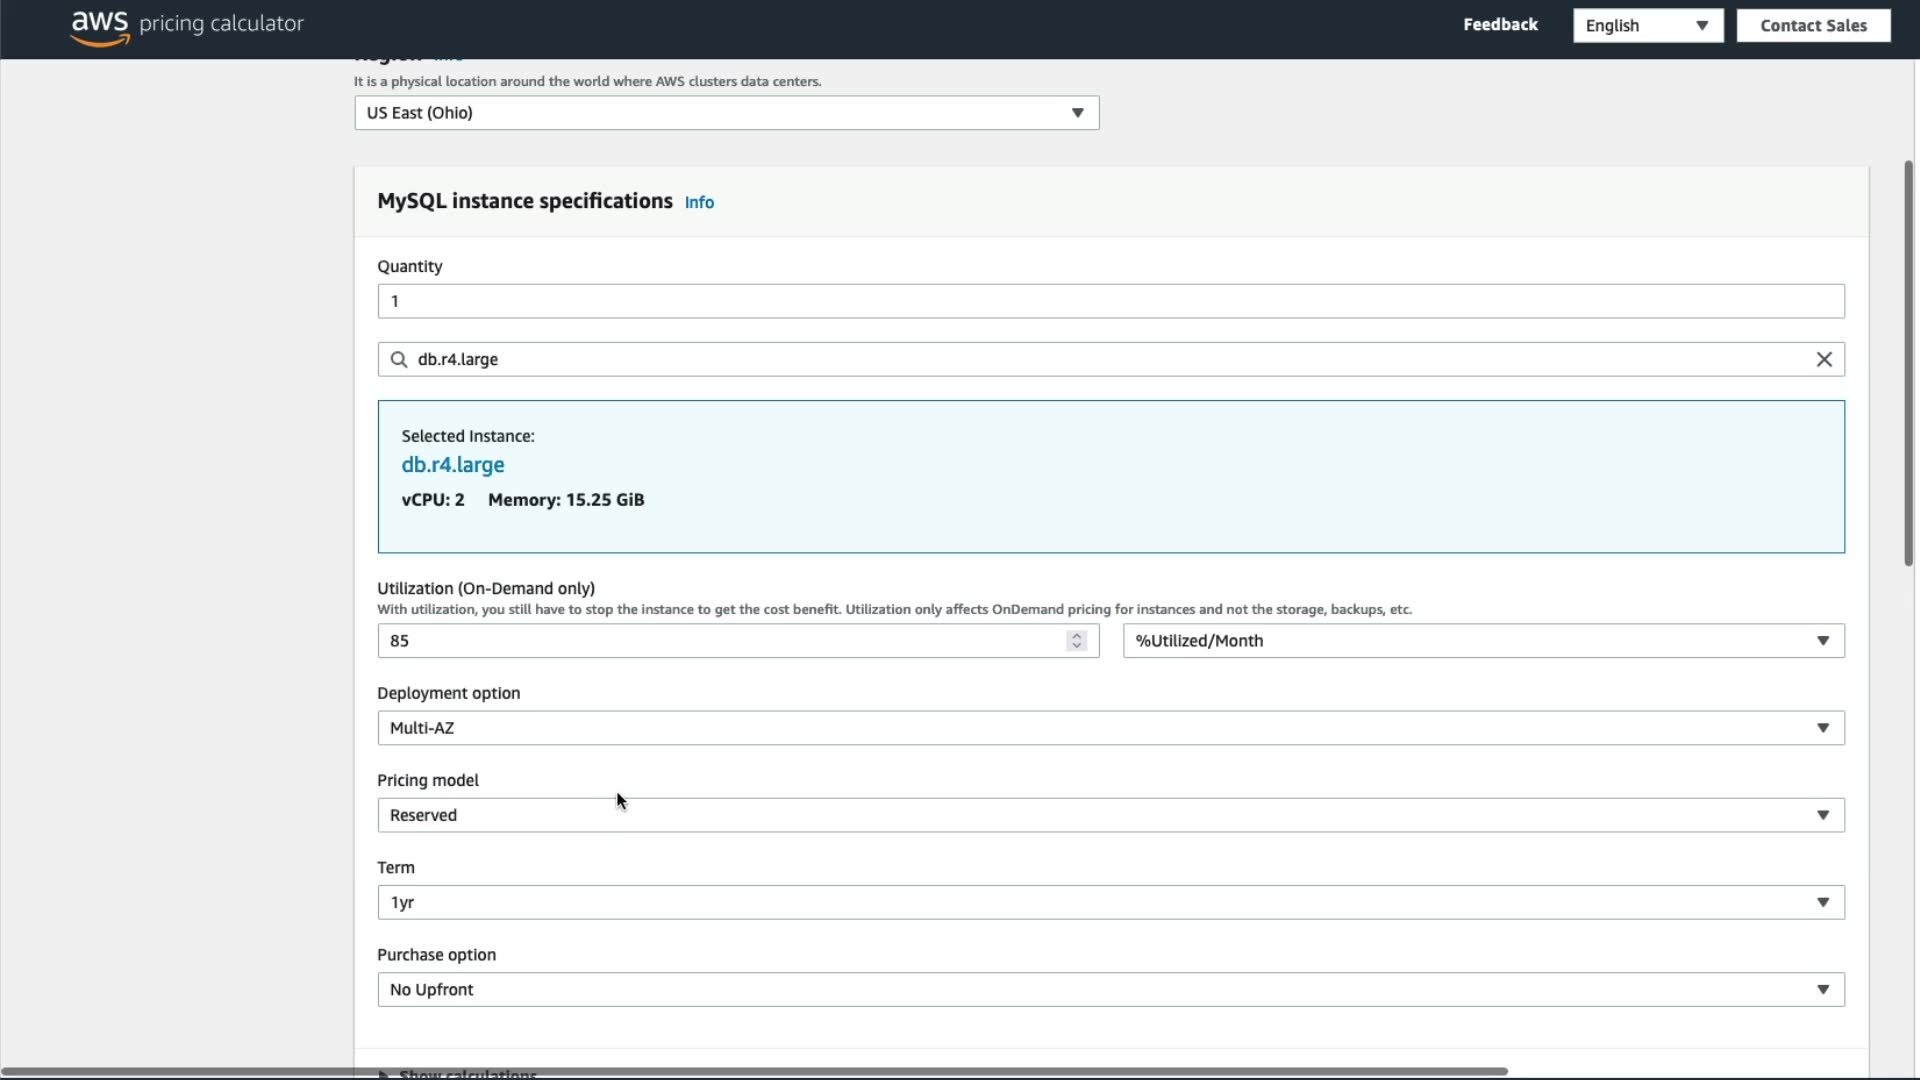The height and width of the screenshot is (1080, 1920).
Task: Click the search magnifier icon in instance field
Action: click(398, 360)
